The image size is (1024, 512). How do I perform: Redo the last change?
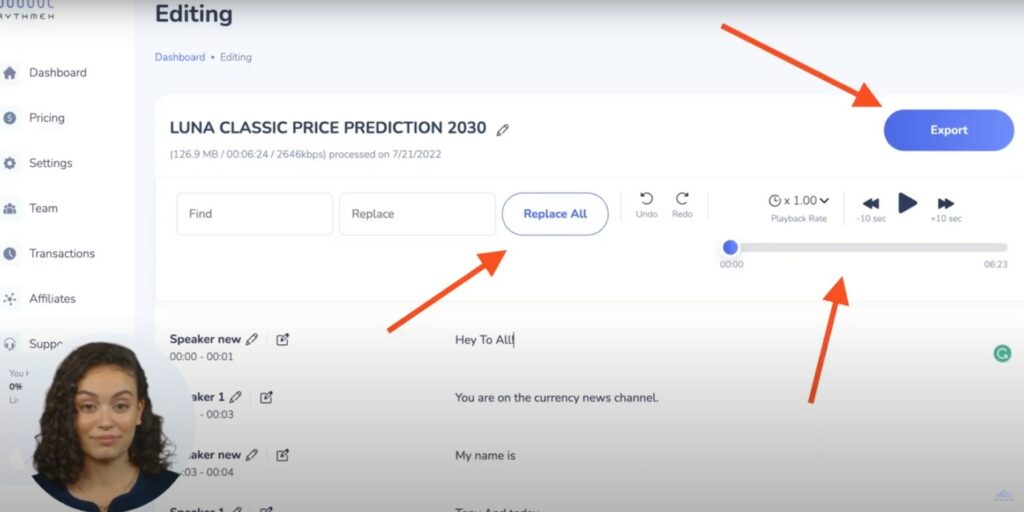682,205
